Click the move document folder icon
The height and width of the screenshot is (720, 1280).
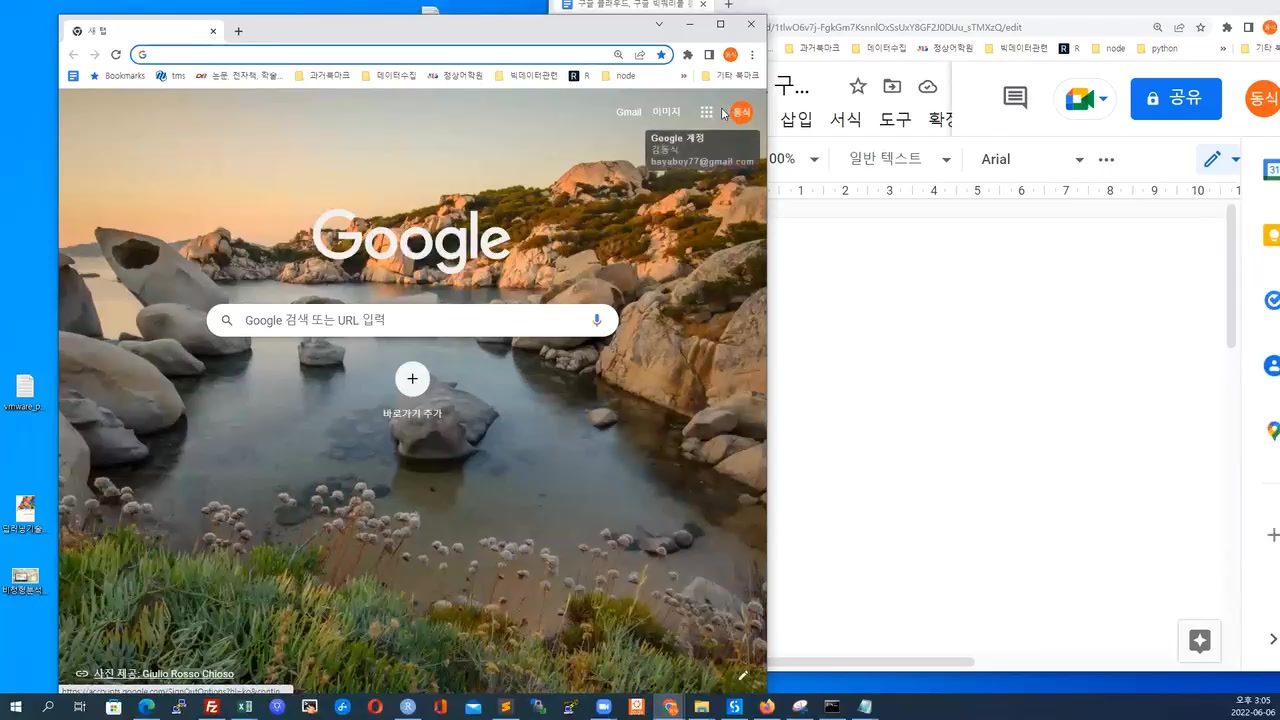(892, 87)
